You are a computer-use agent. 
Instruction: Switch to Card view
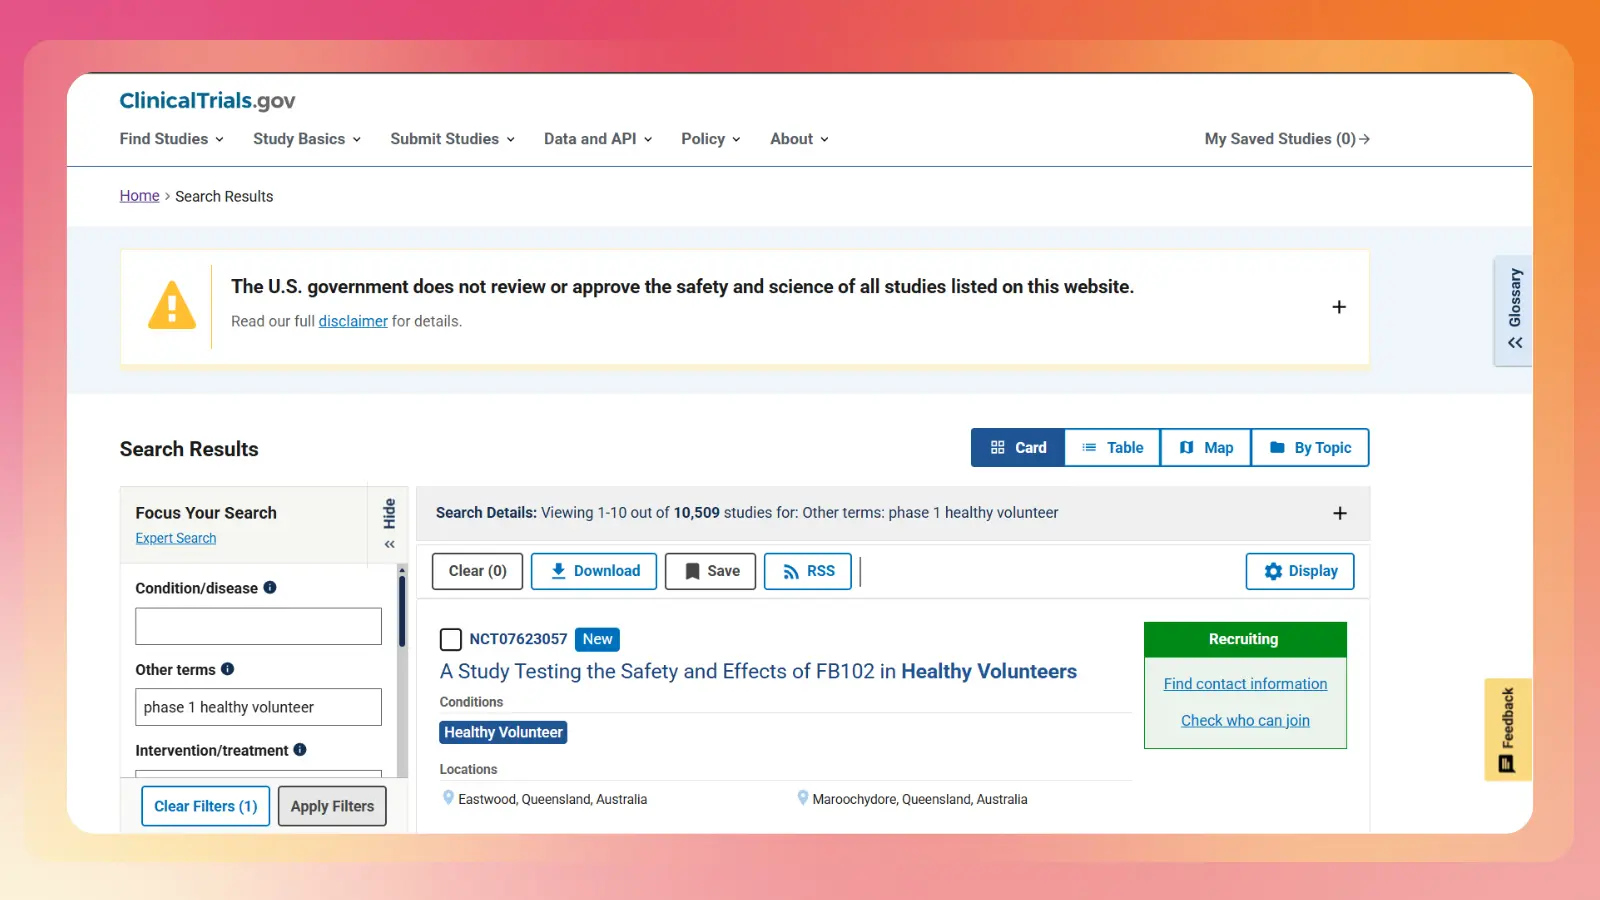tap(1018, 448)
